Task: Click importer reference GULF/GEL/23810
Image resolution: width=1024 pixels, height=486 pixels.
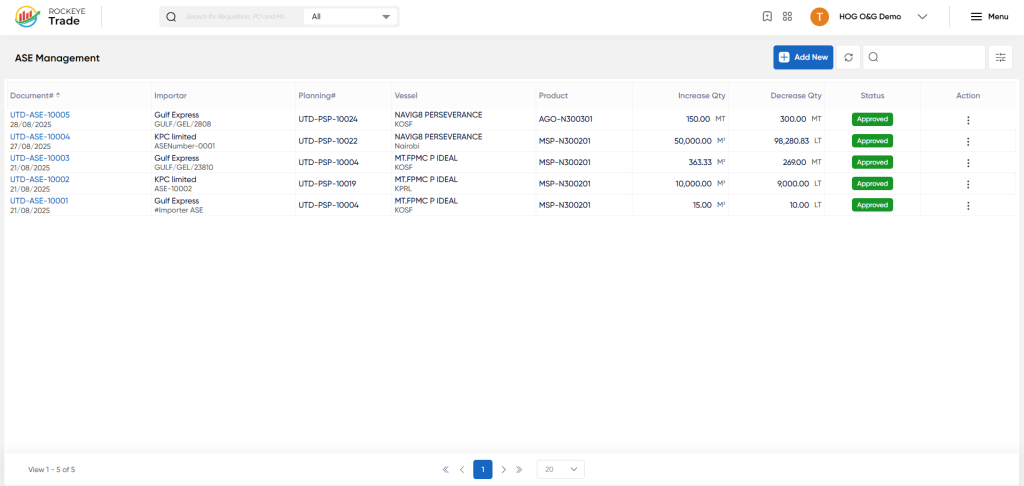Action: [x=184, y=167]
